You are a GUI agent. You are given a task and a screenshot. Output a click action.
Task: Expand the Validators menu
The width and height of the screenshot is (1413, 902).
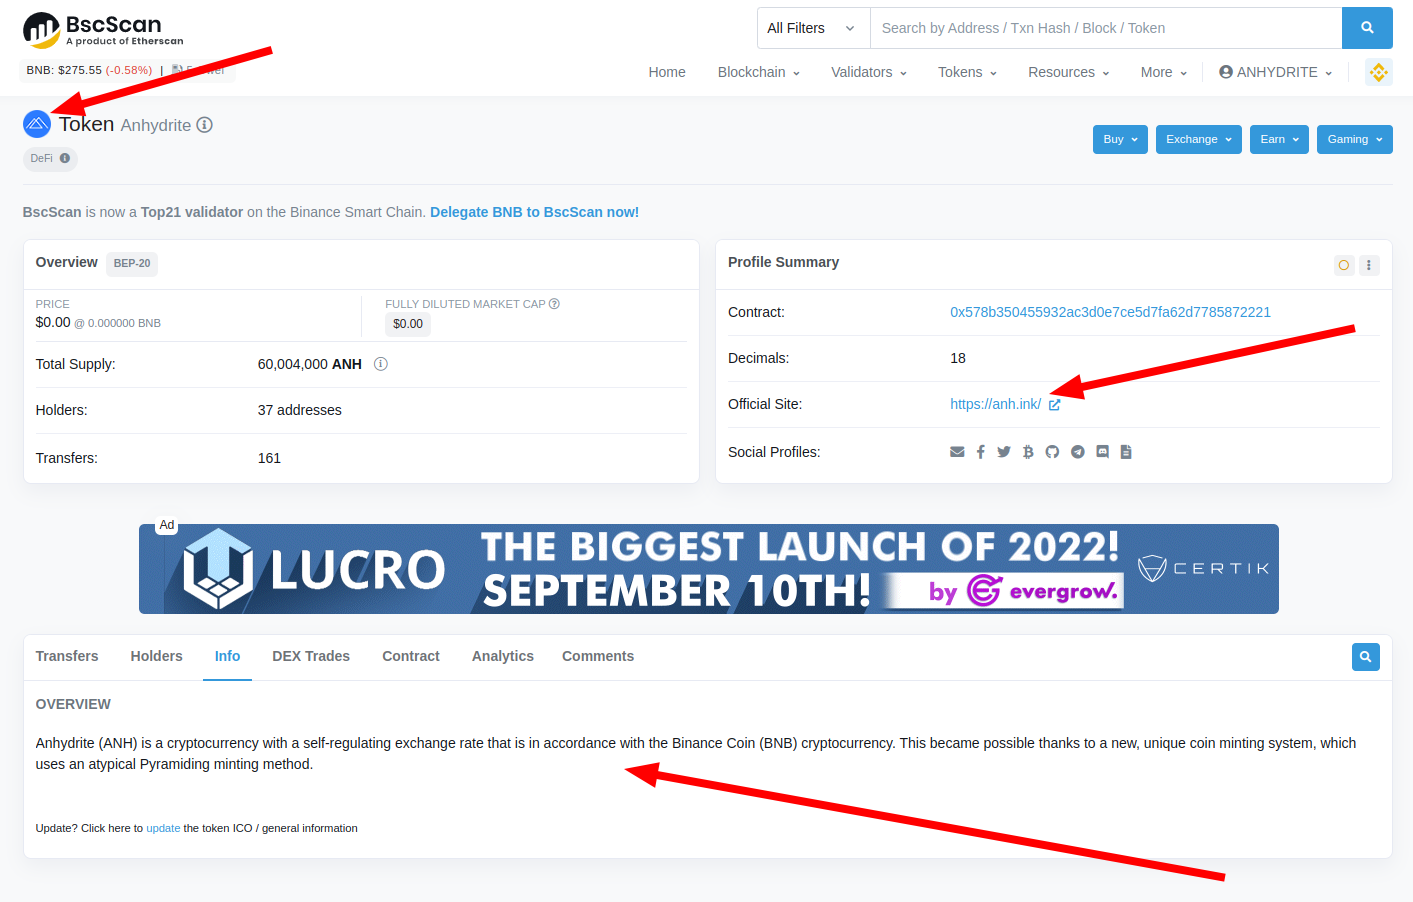point(869,72)
